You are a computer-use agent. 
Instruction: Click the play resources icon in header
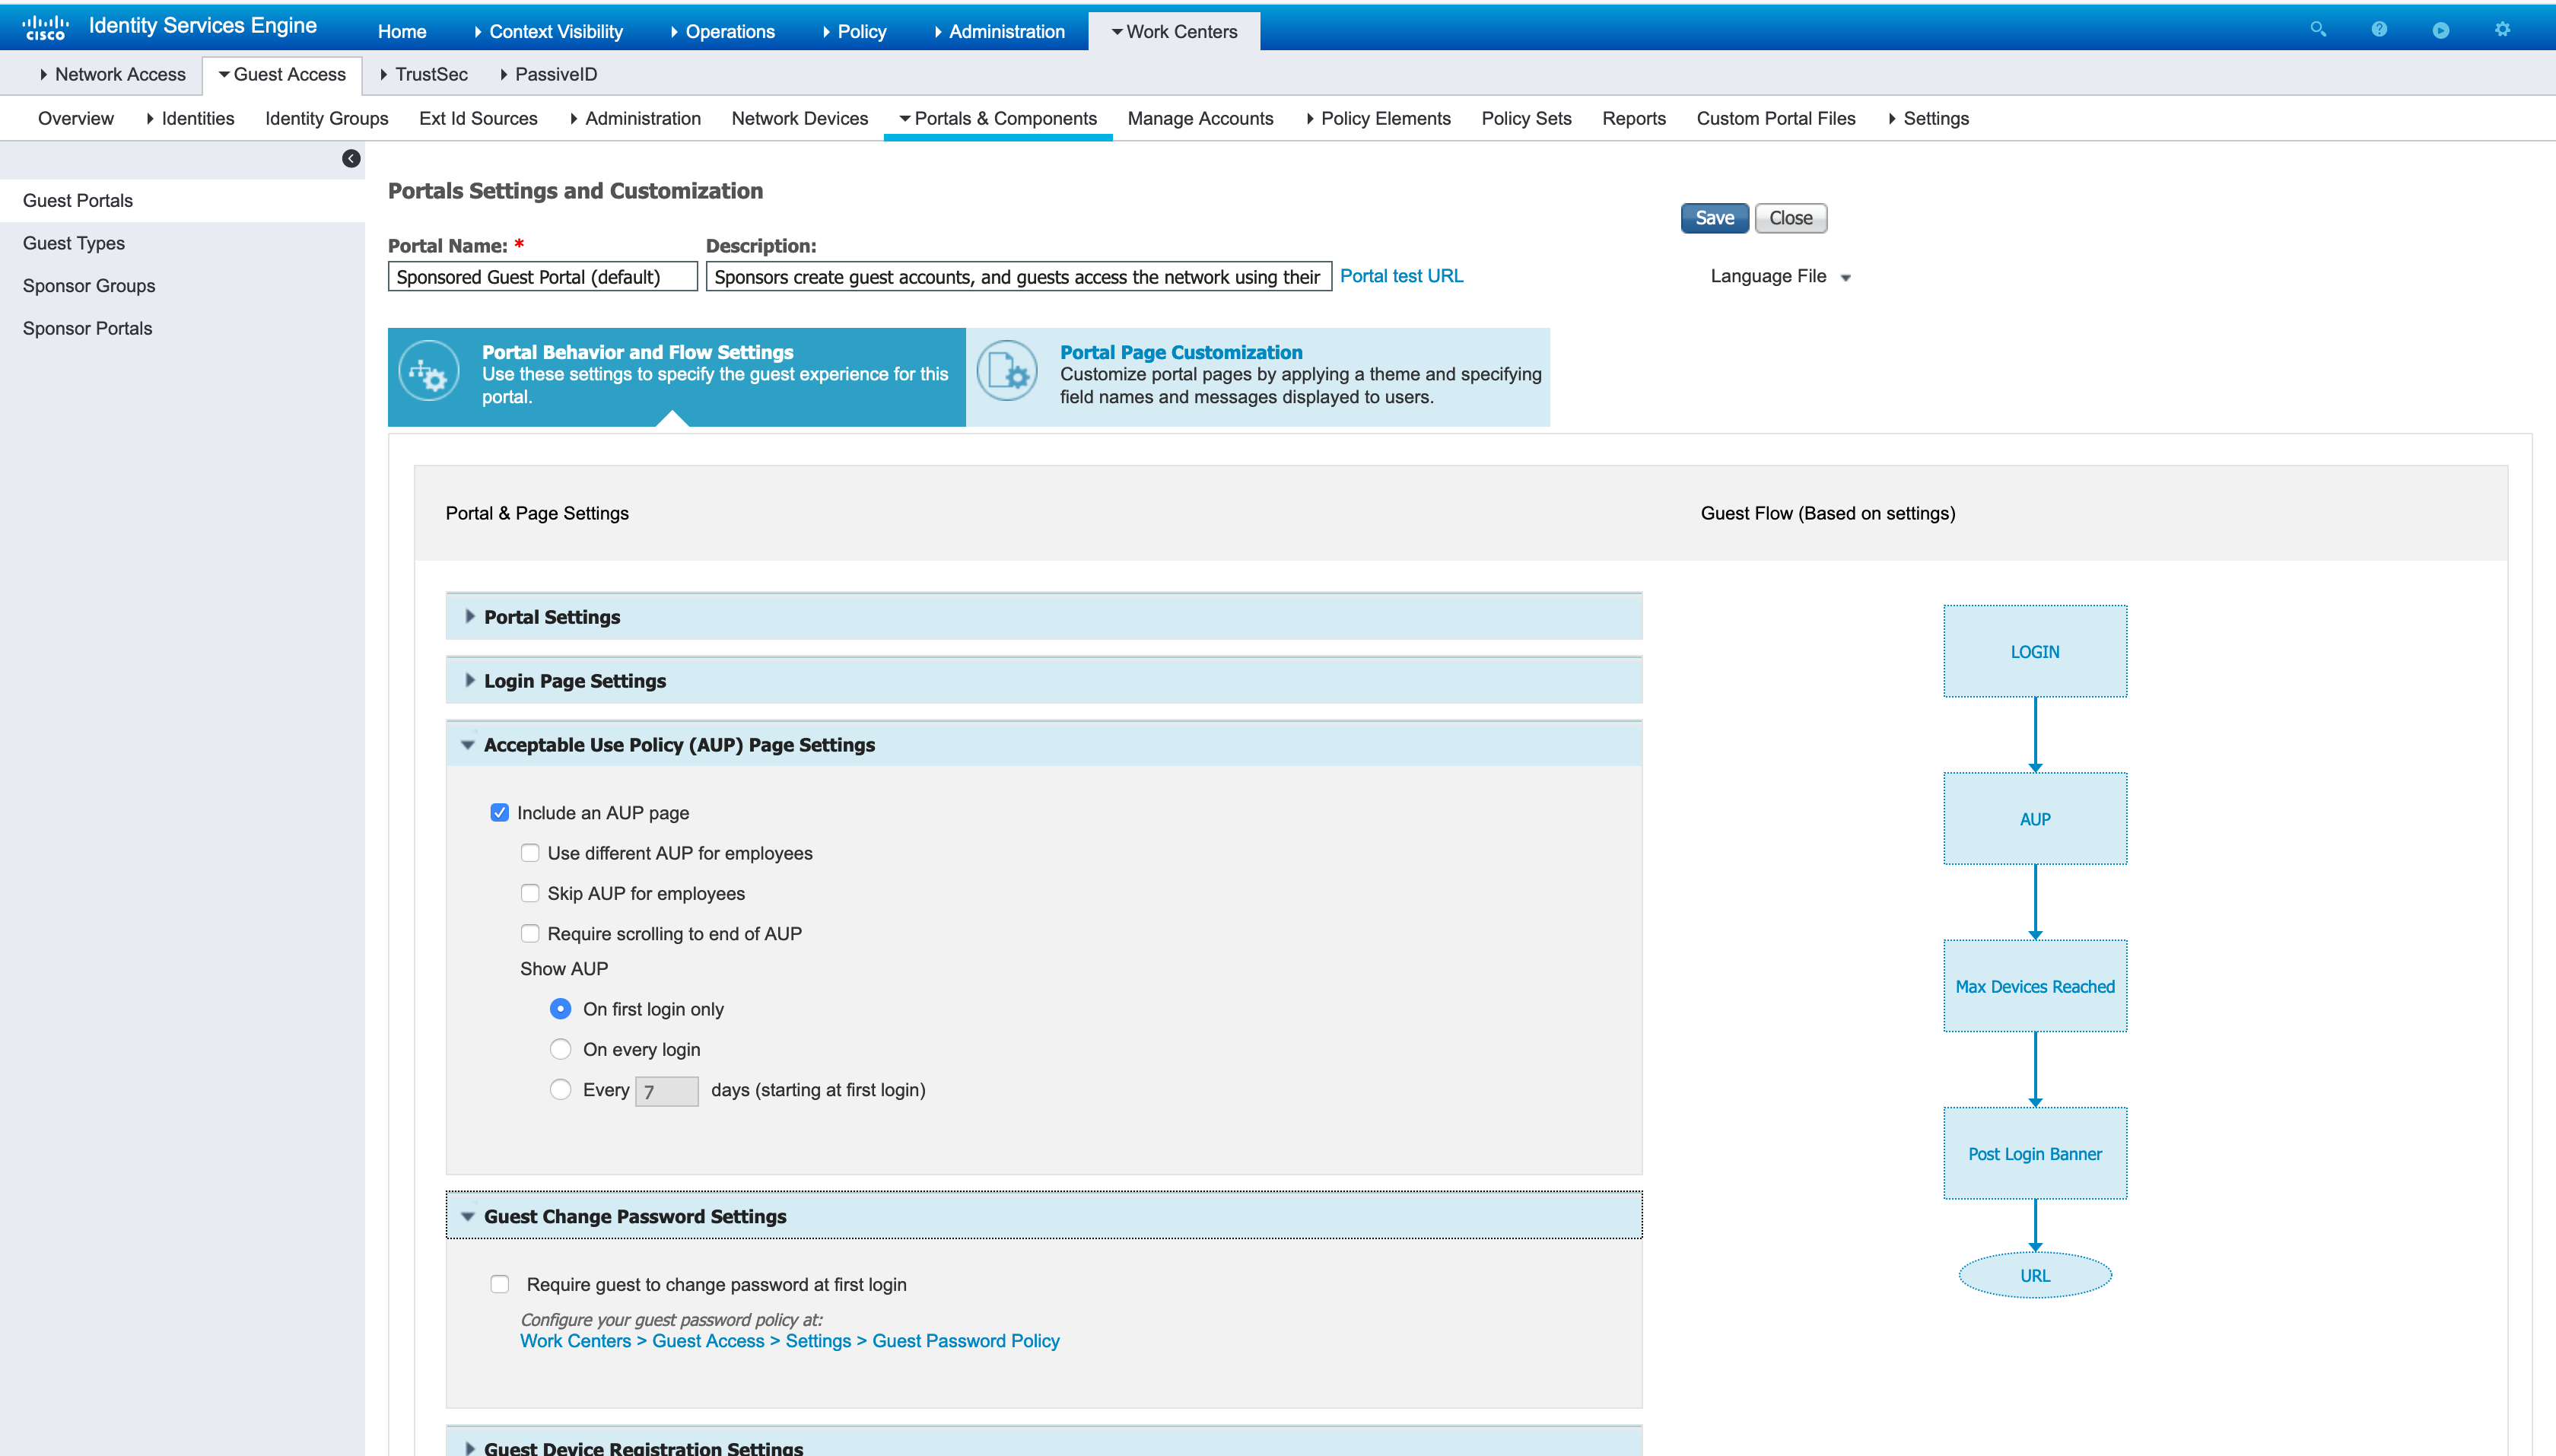click(2440, 30)
